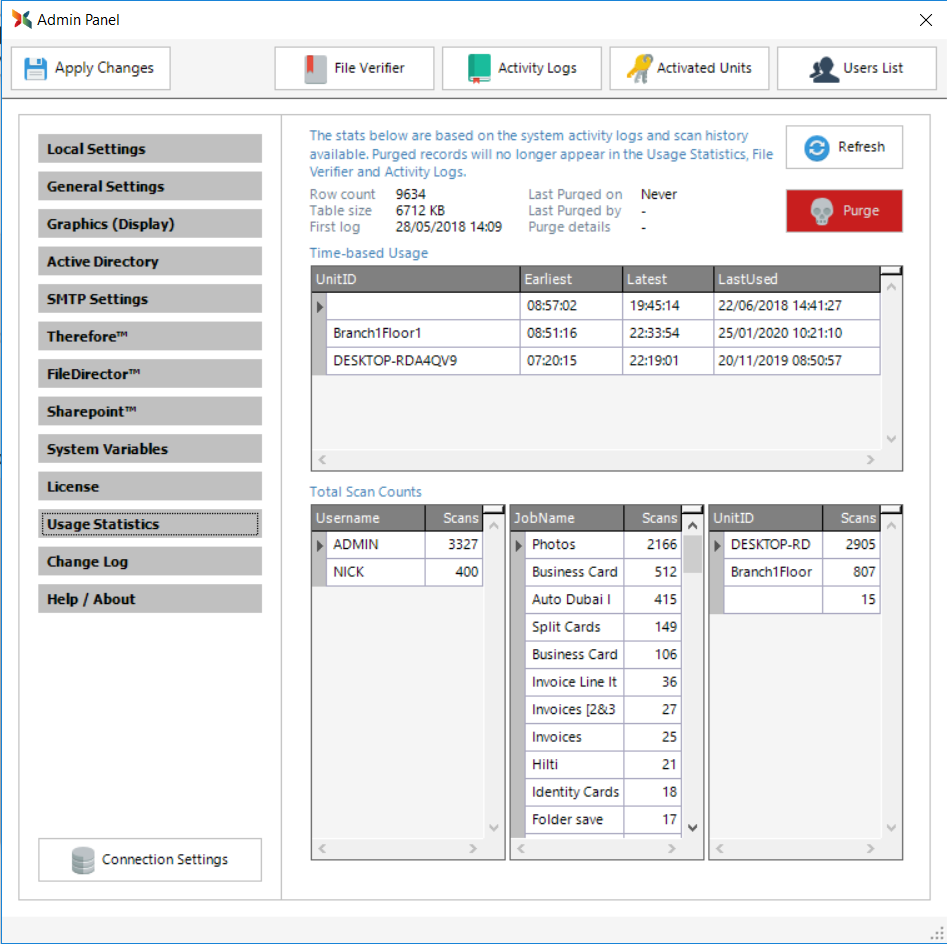Click the Connection Settings database icon
This screenshot has height=944, width=947.
coord(83,860)
